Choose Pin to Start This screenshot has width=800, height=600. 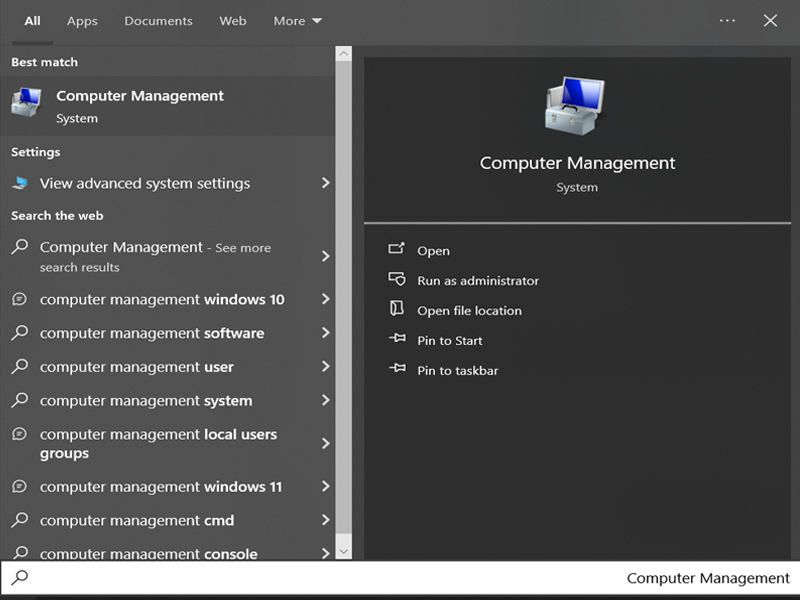pyautogui.click(x=449, y=340)
